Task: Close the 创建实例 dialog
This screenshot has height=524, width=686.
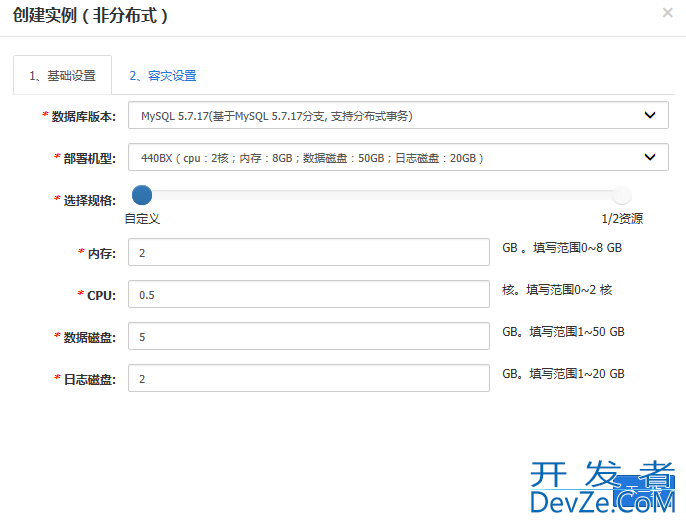Action: [x=667, y=13]
